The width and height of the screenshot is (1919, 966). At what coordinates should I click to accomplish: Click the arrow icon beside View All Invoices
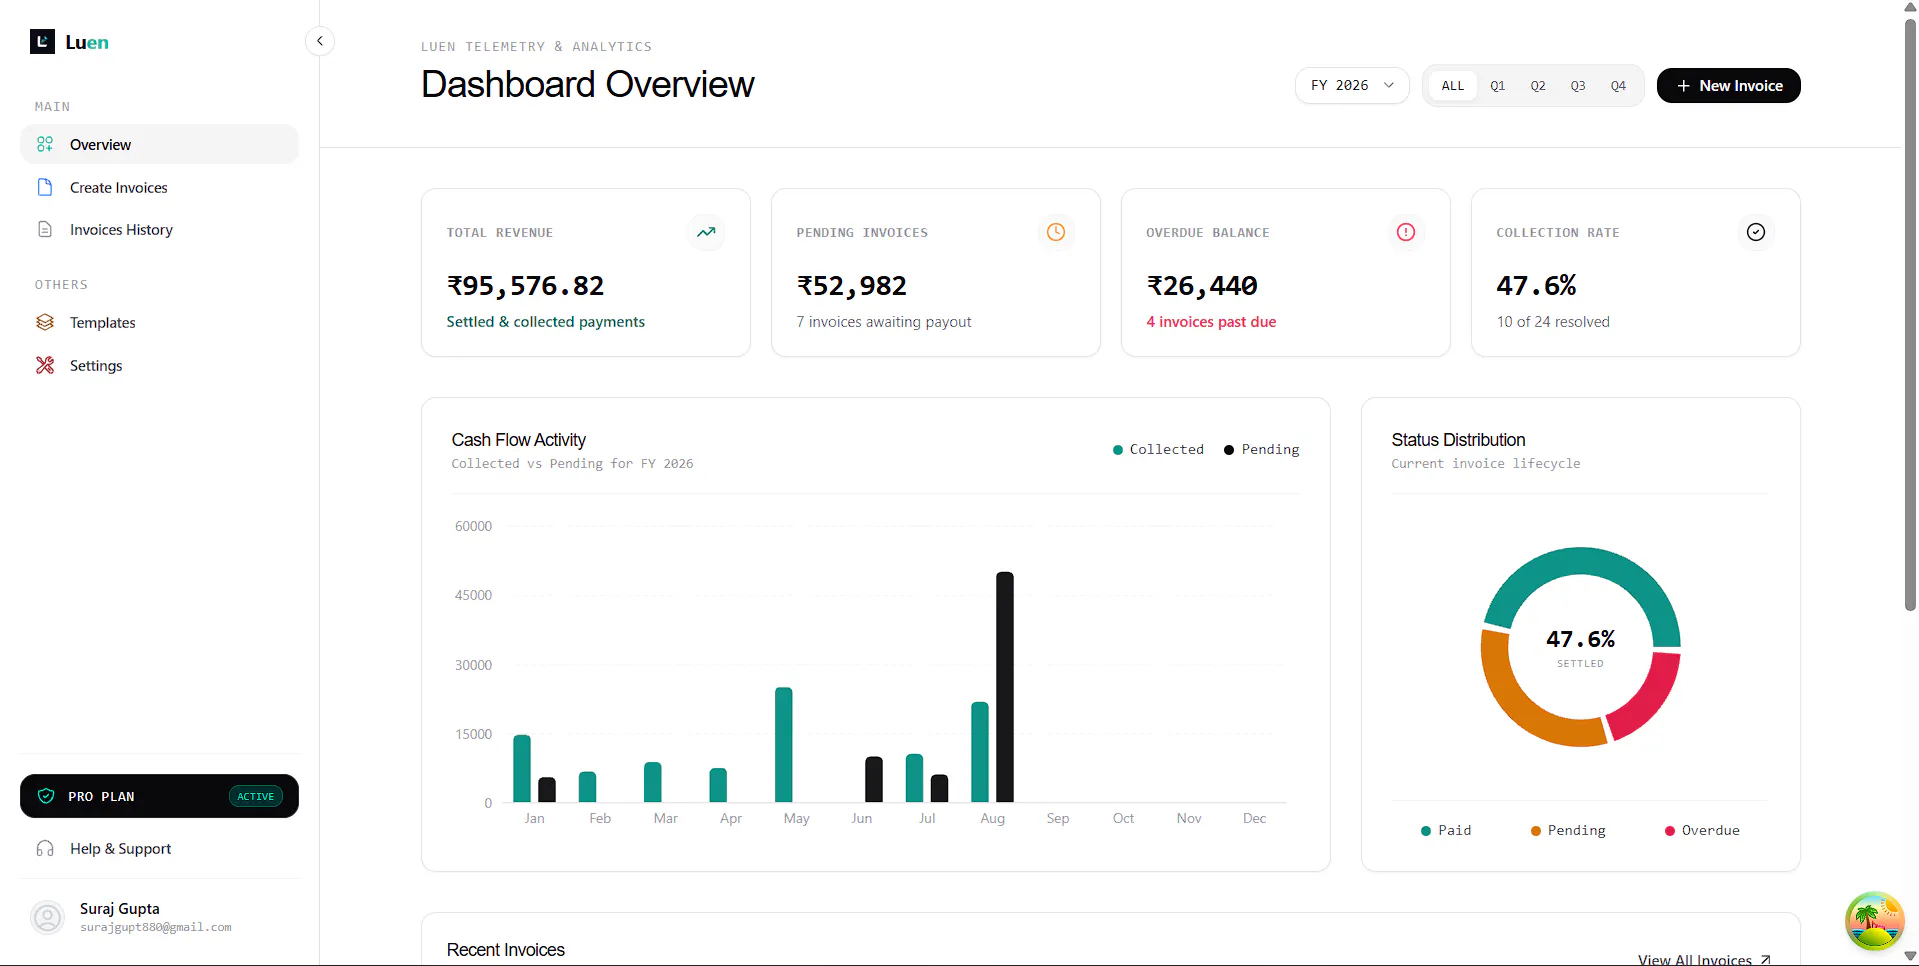coord(1766,960)
